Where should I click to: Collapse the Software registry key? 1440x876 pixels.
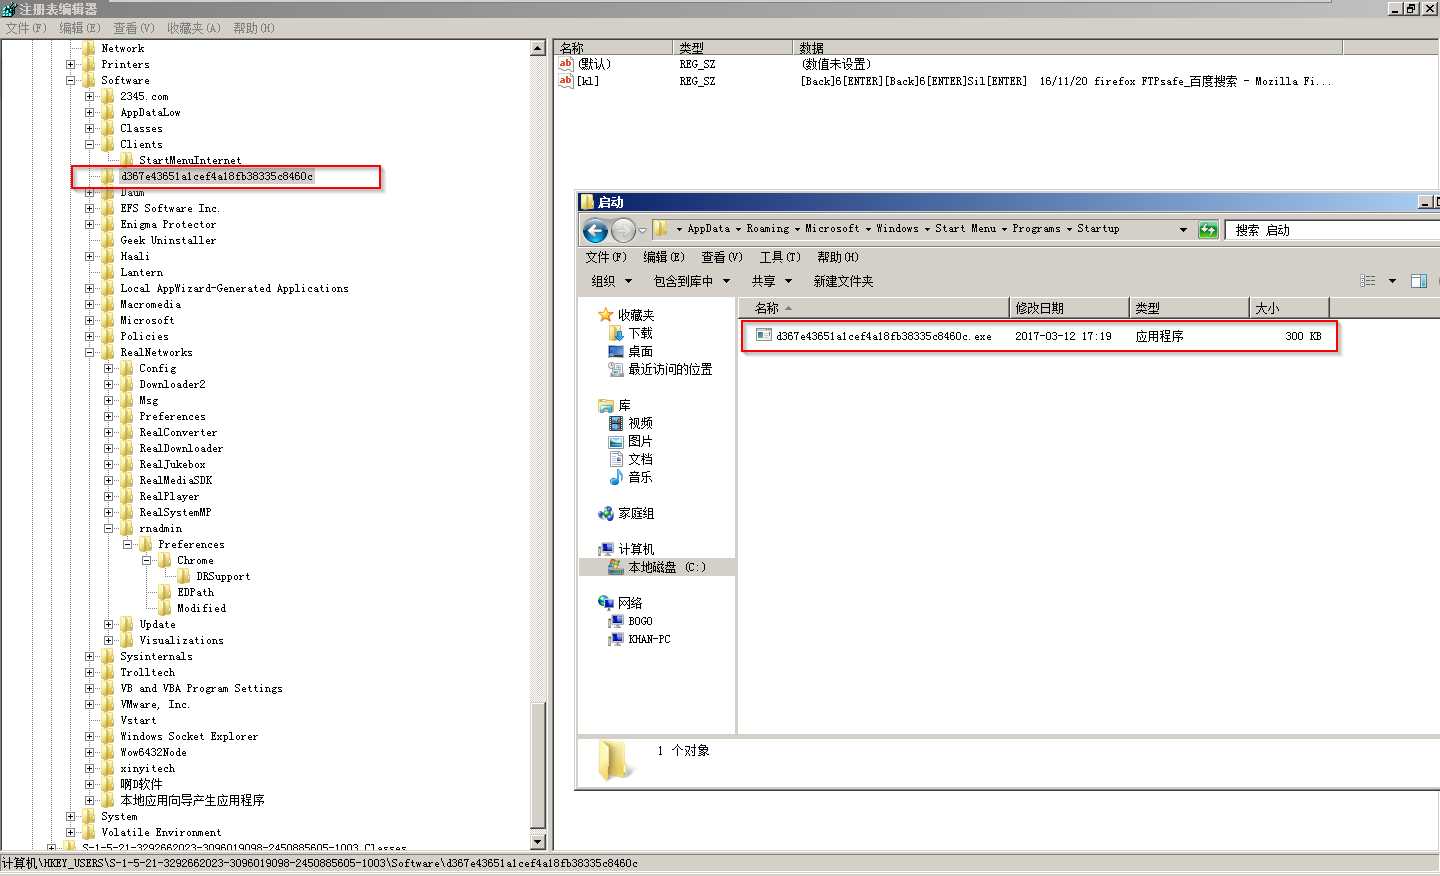(71, 80)
